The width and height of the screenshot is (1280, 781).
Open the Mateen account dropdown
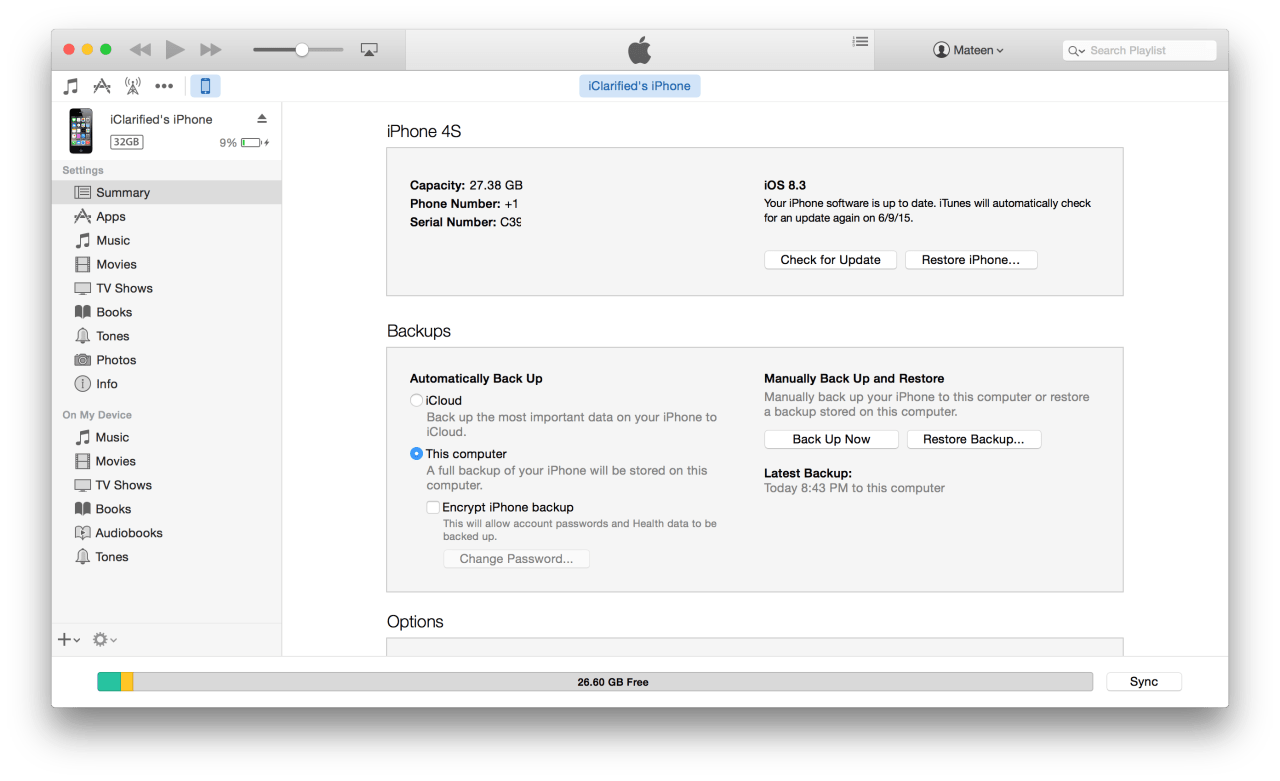968,50
